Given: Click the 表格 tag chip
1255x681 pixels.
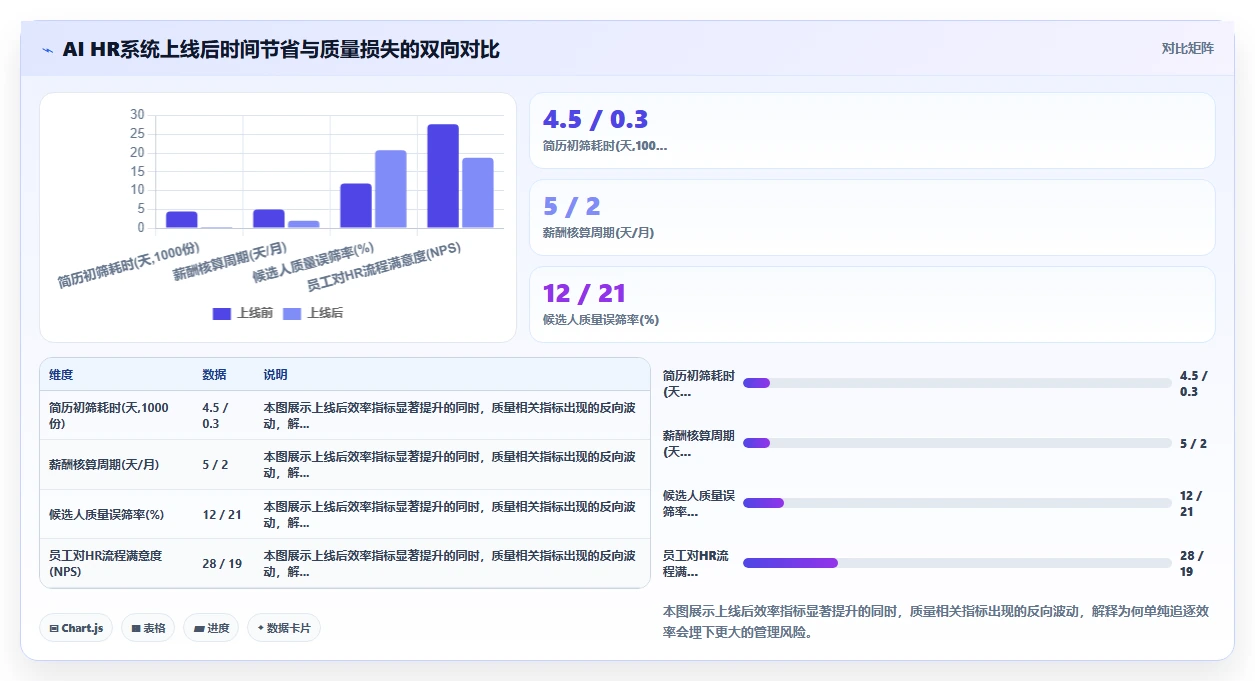Looking at the screenshot, I should 148,628.
